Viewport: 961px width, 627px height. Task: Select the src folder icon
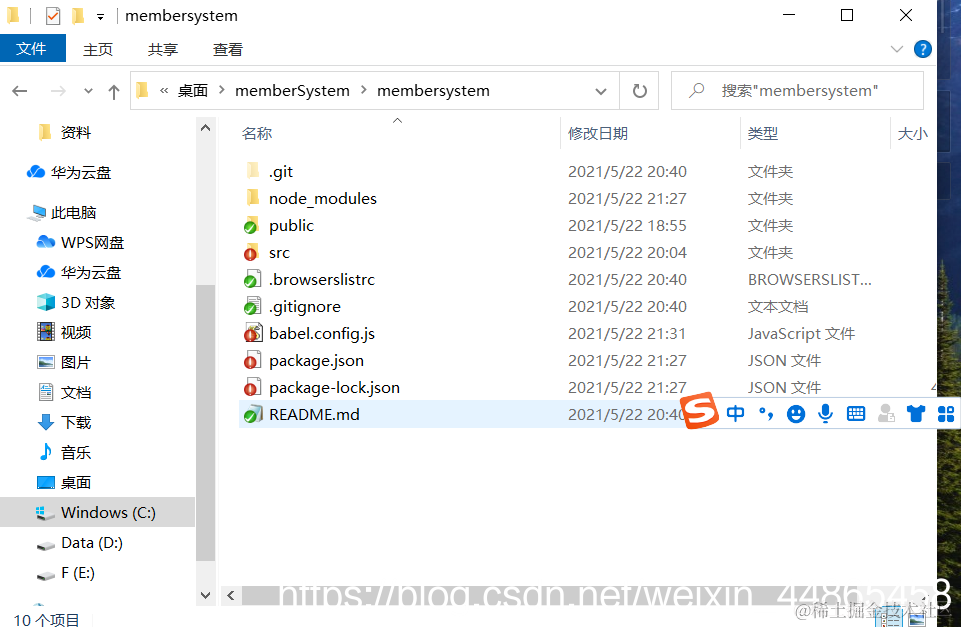tap(251, 253)
